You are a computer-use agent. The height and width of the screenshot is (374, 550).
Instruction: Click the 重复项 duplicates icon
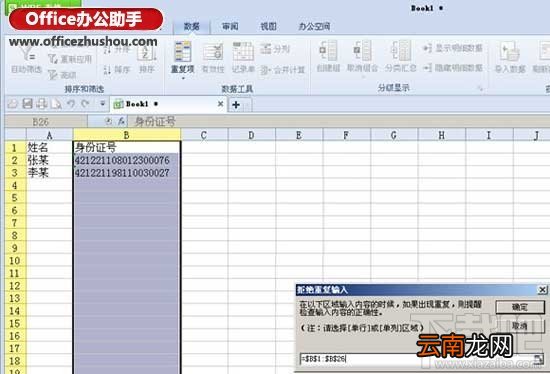183,52
